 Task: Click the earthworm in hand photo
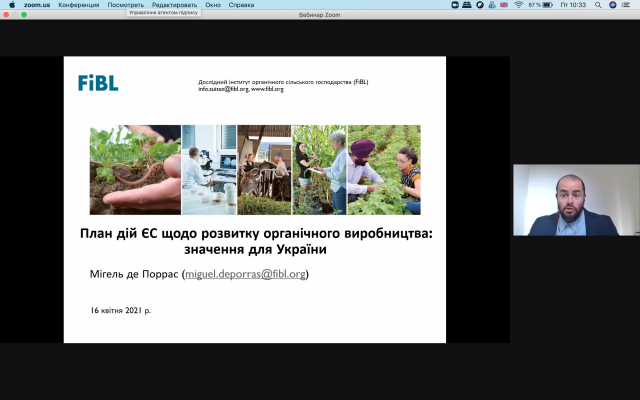click(135, 170)
